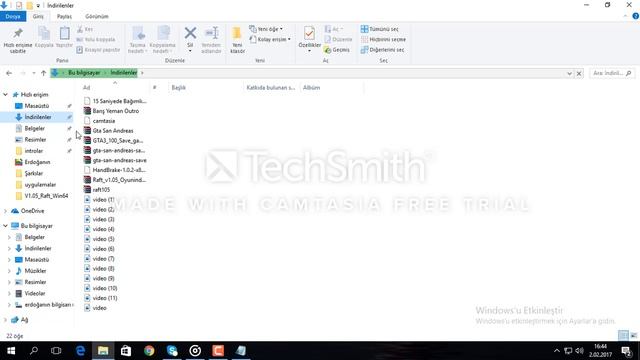Click Kes in the ribbon
Screen dimensions: 640x360
click(x=85, y=29)
